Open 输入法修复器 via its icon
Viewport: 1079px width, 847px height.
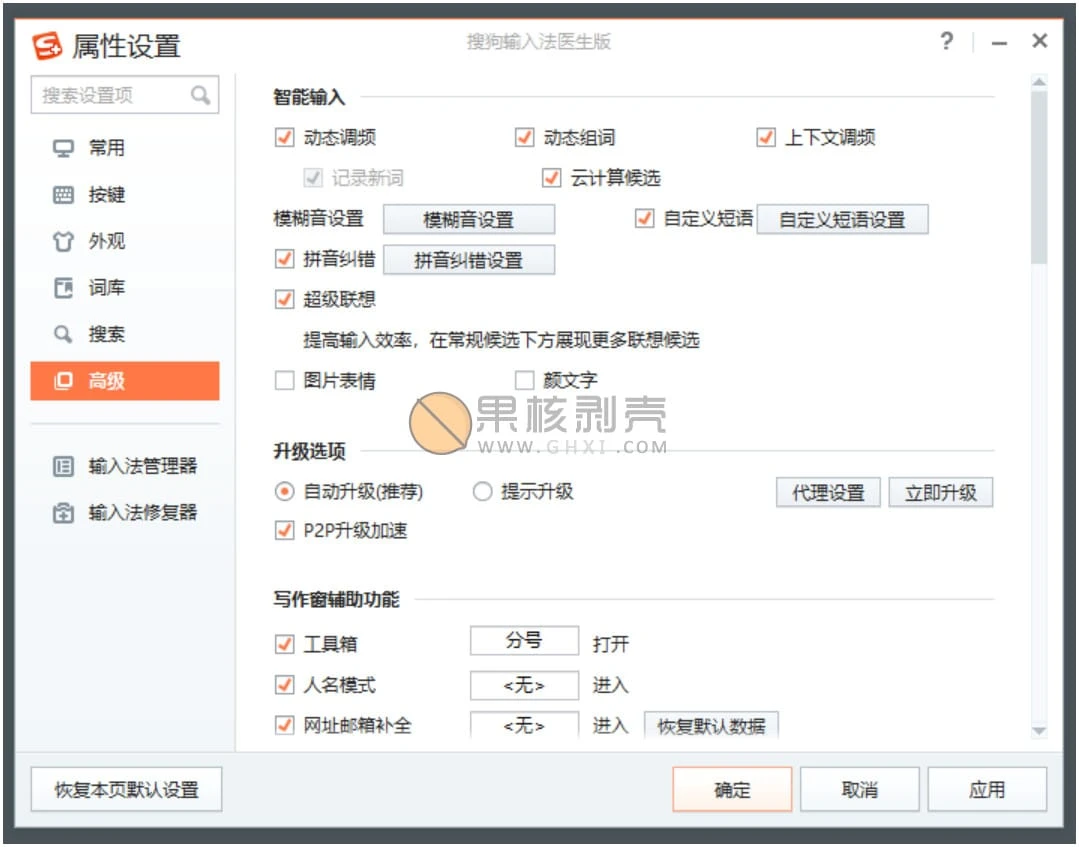click(x=63, y=514)
